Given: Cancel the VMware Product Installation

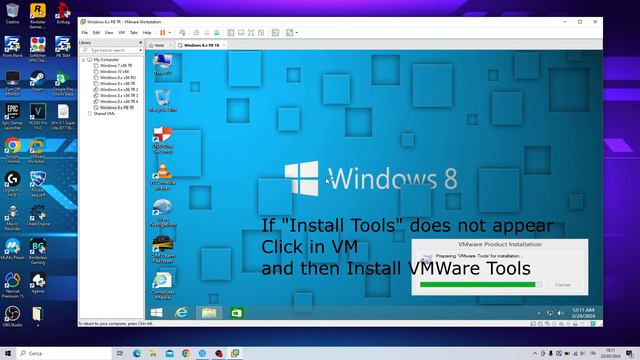Looking at the screenshot, I should tap(562, 284).
